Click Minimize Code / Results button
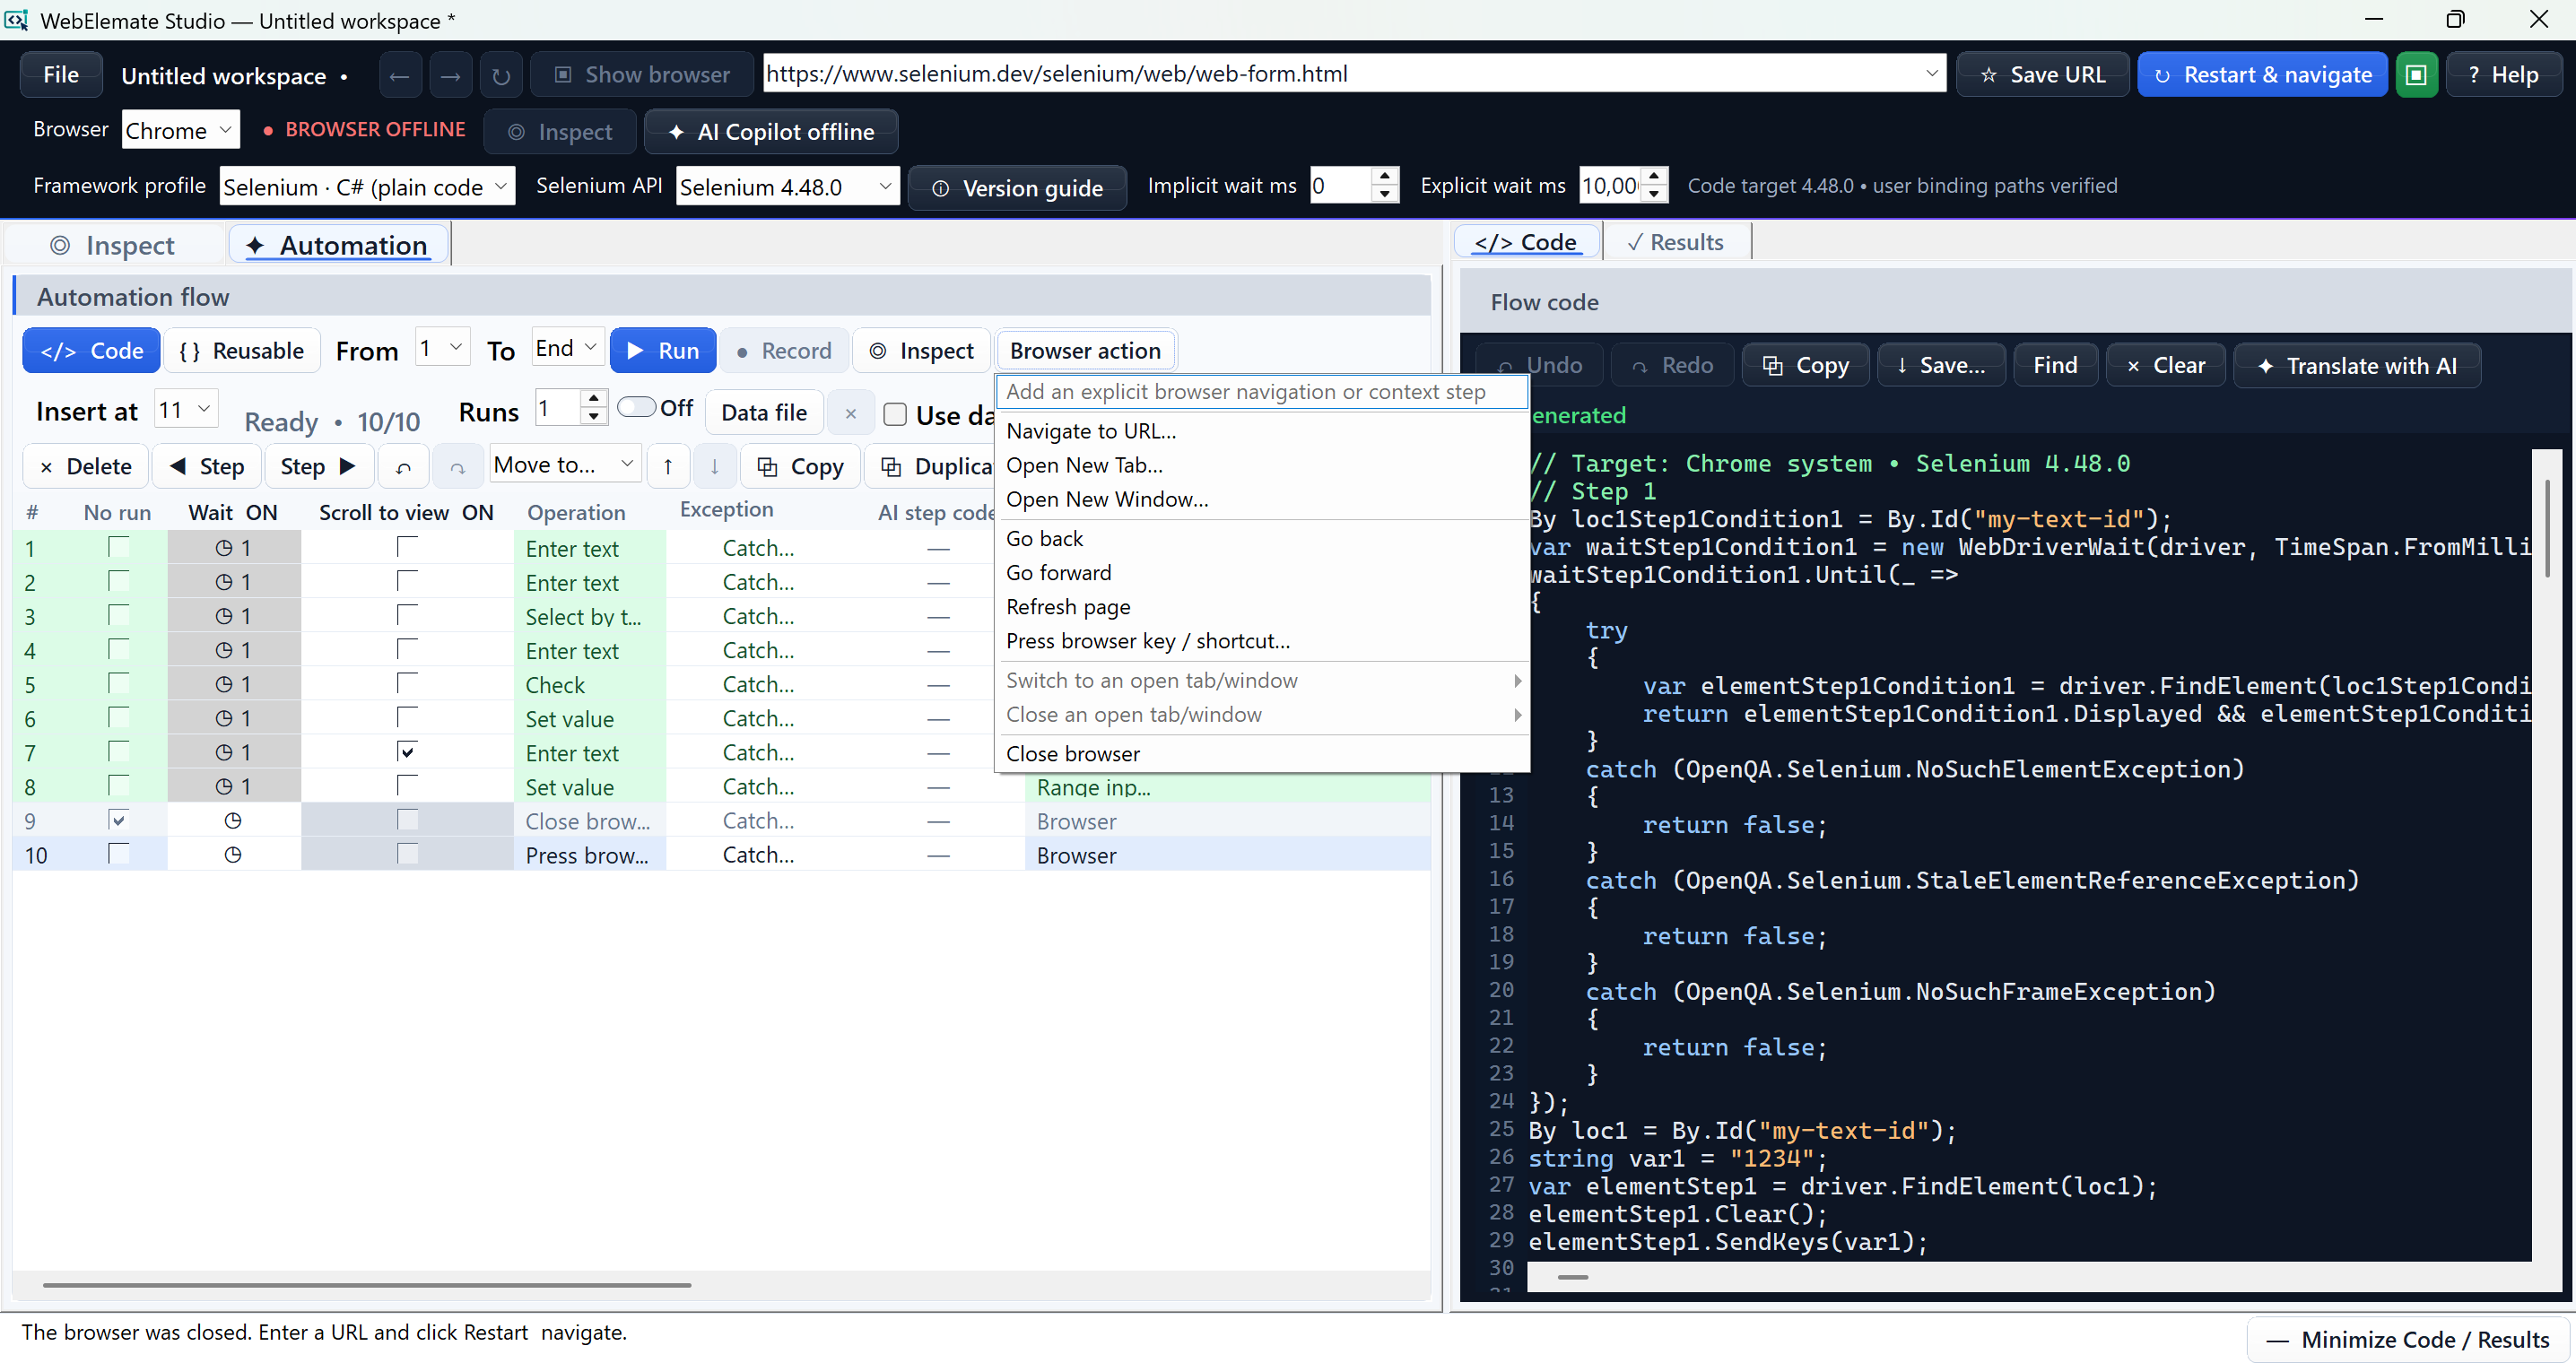 coord(2408,1340)
